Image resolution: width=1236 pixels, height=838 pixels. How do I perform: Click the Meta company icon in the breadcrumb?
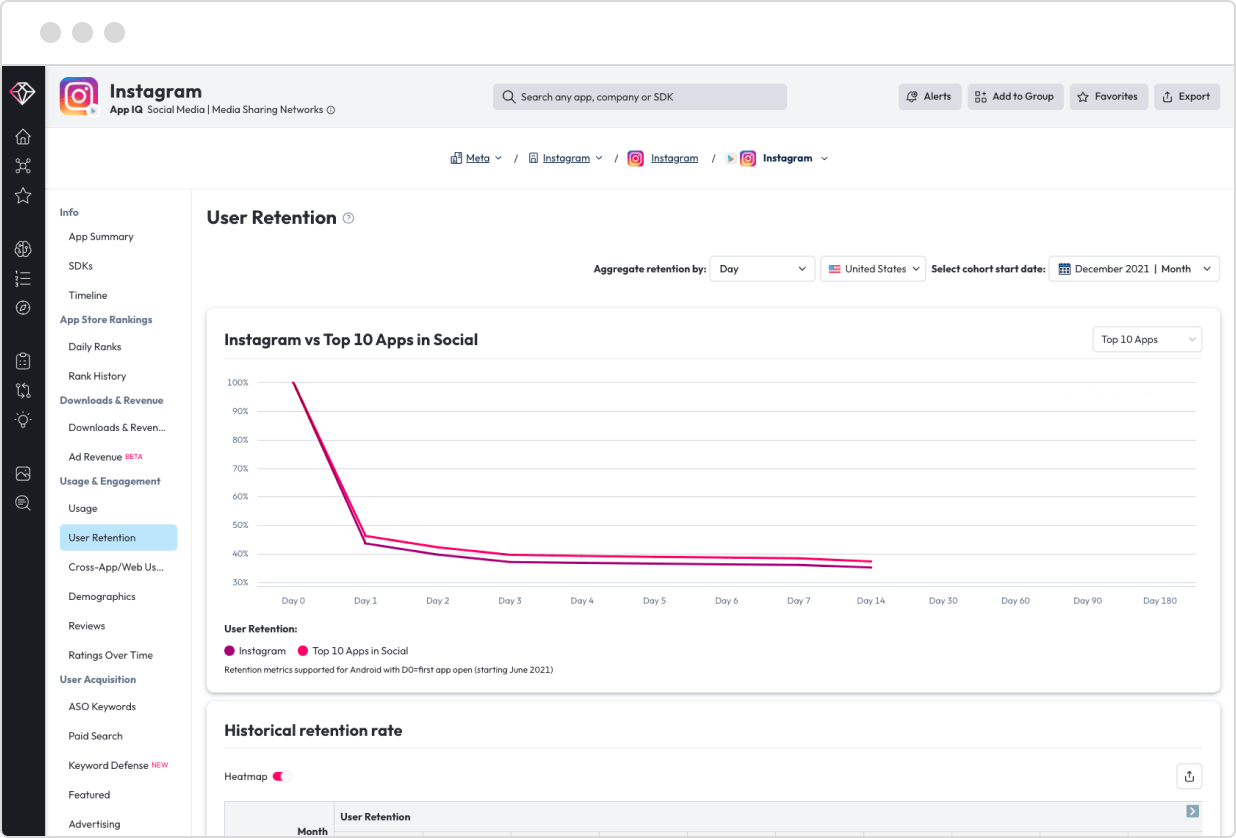click(456, 158)
